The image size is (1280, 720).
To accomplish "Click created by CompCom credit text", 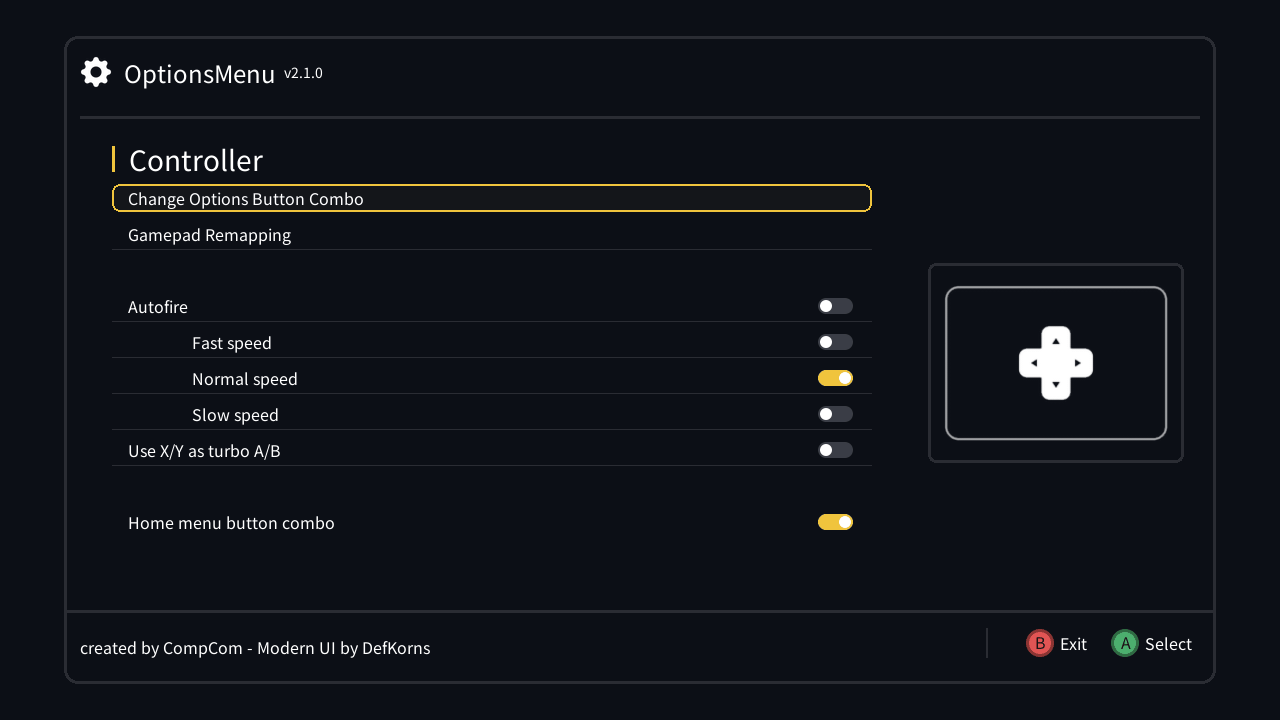I will click(255, 648).
